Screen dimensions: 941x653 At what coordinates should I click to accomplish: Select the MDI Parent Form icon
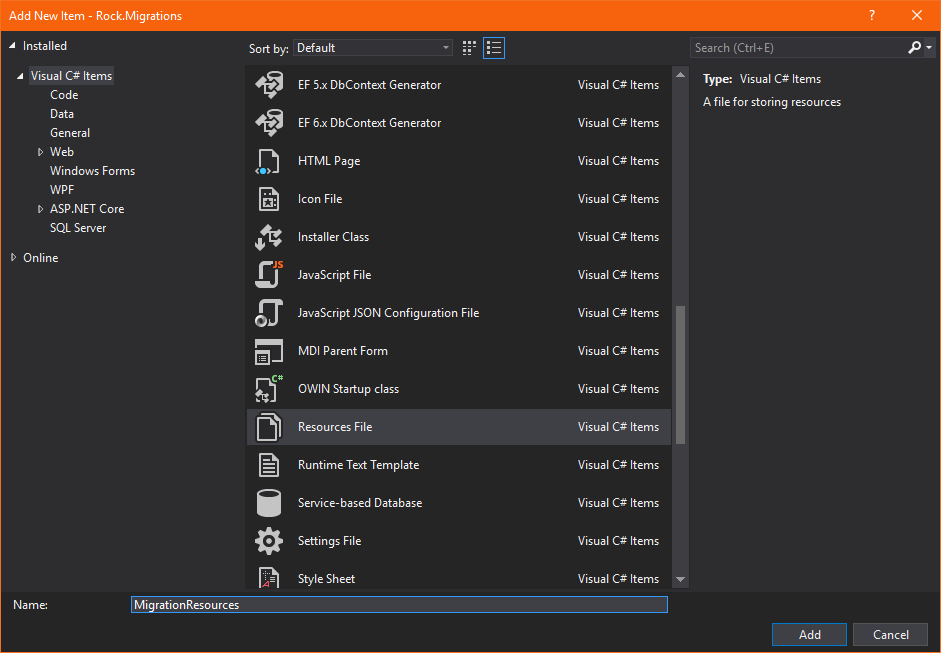pos(268,351)
